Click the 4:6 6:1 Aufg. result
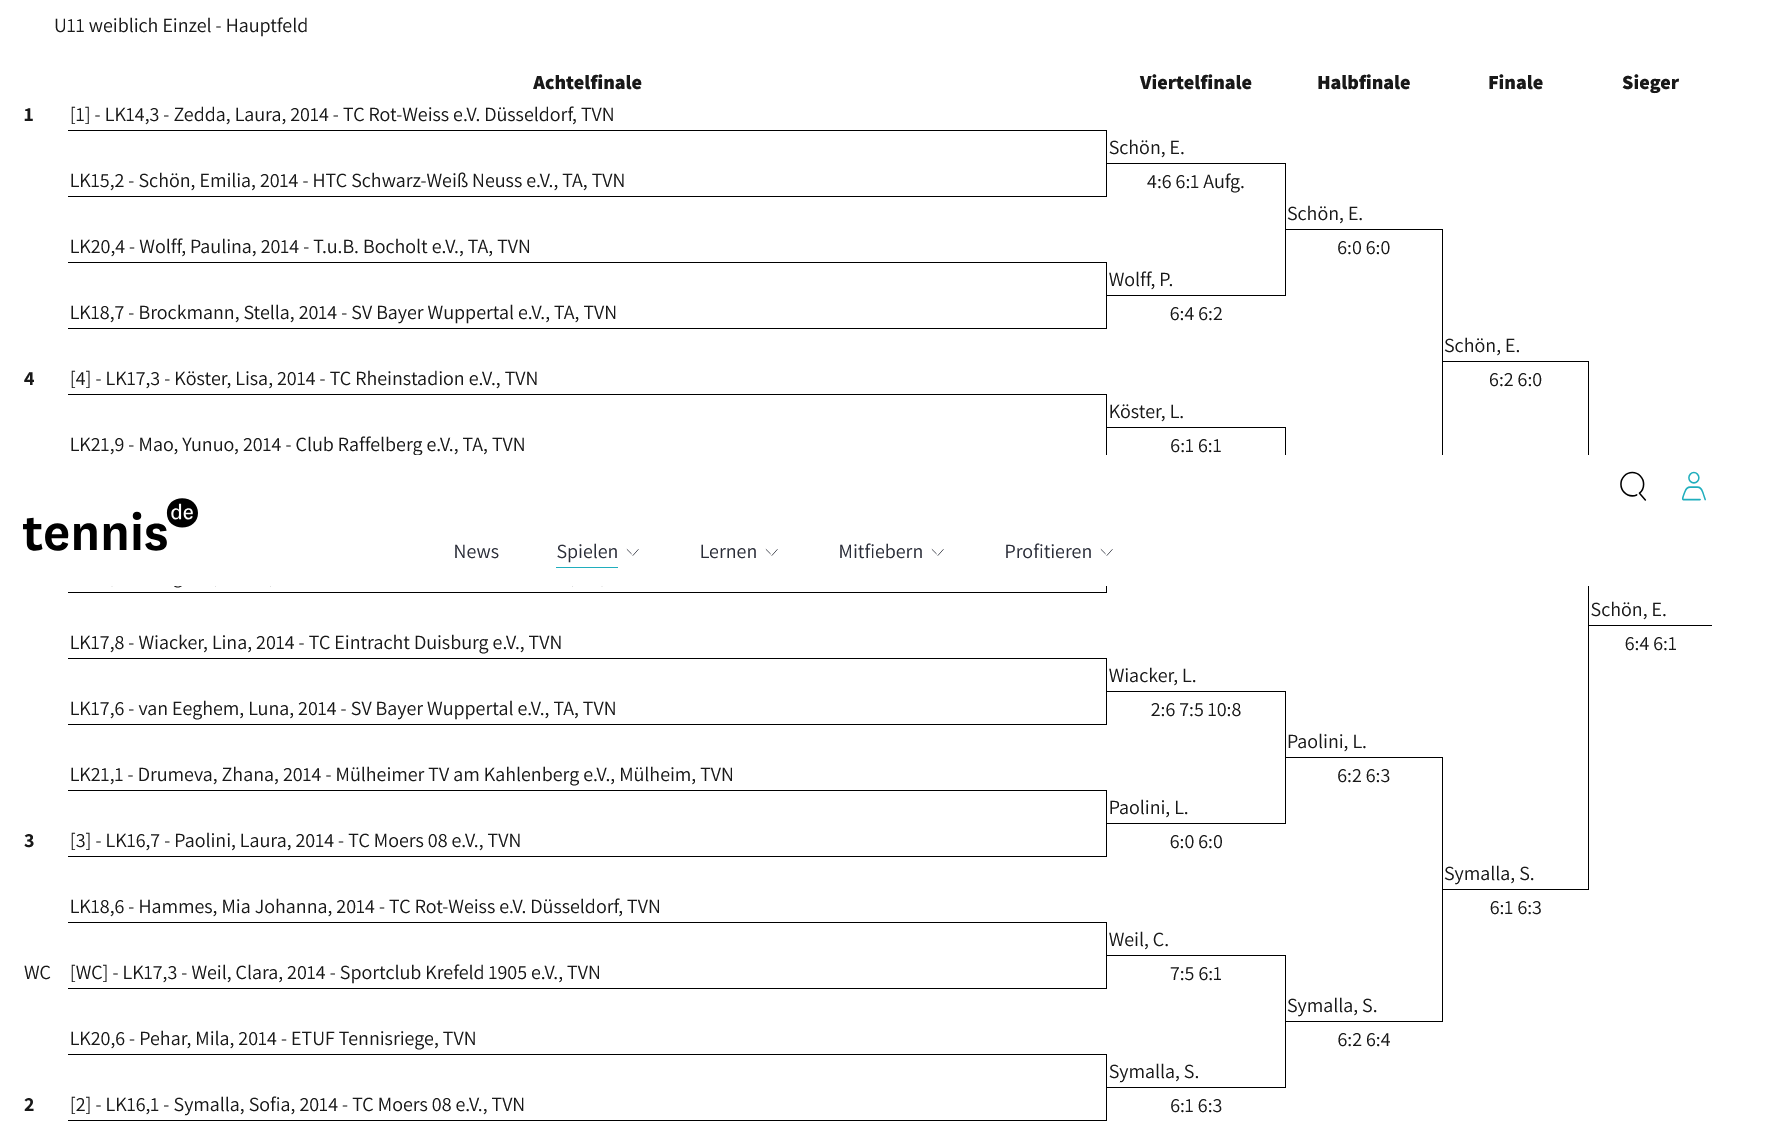 (x=1195, y=182)
